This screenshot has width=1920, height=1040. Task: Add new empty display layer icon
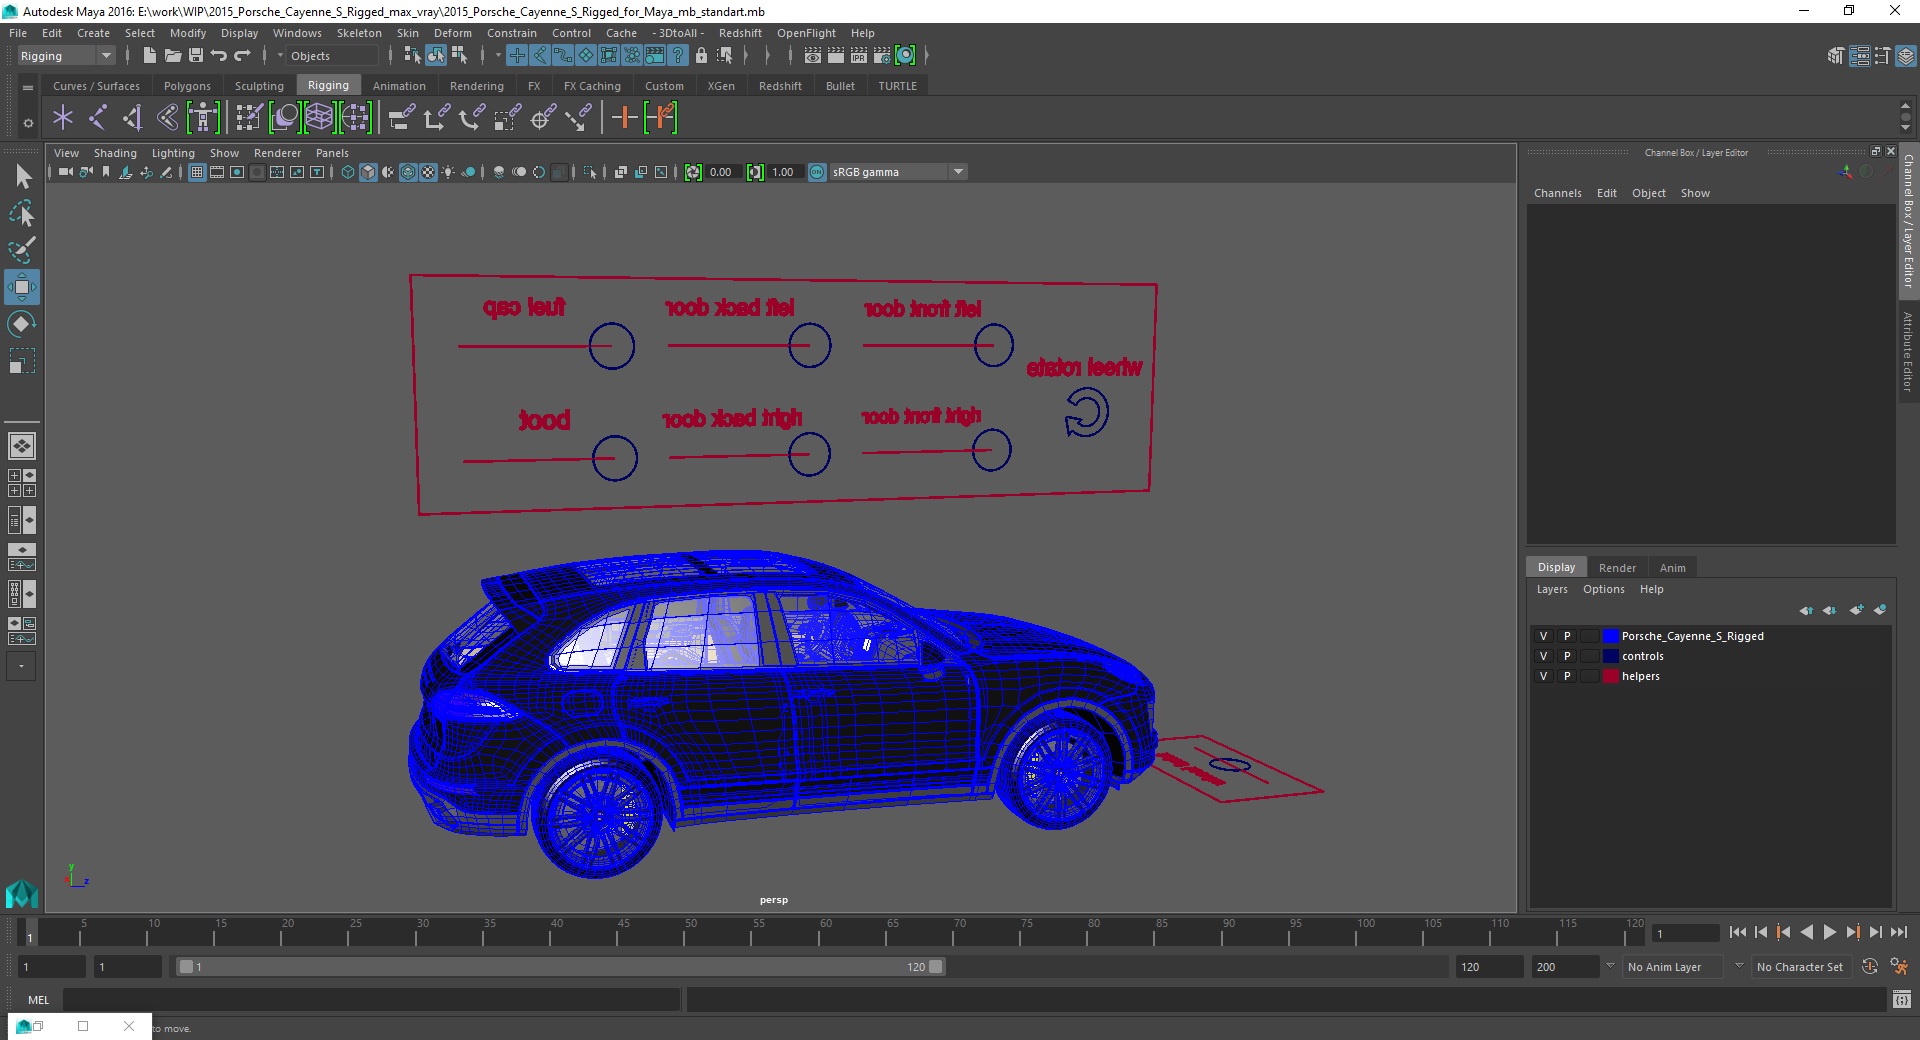(x=1855, y=610)
